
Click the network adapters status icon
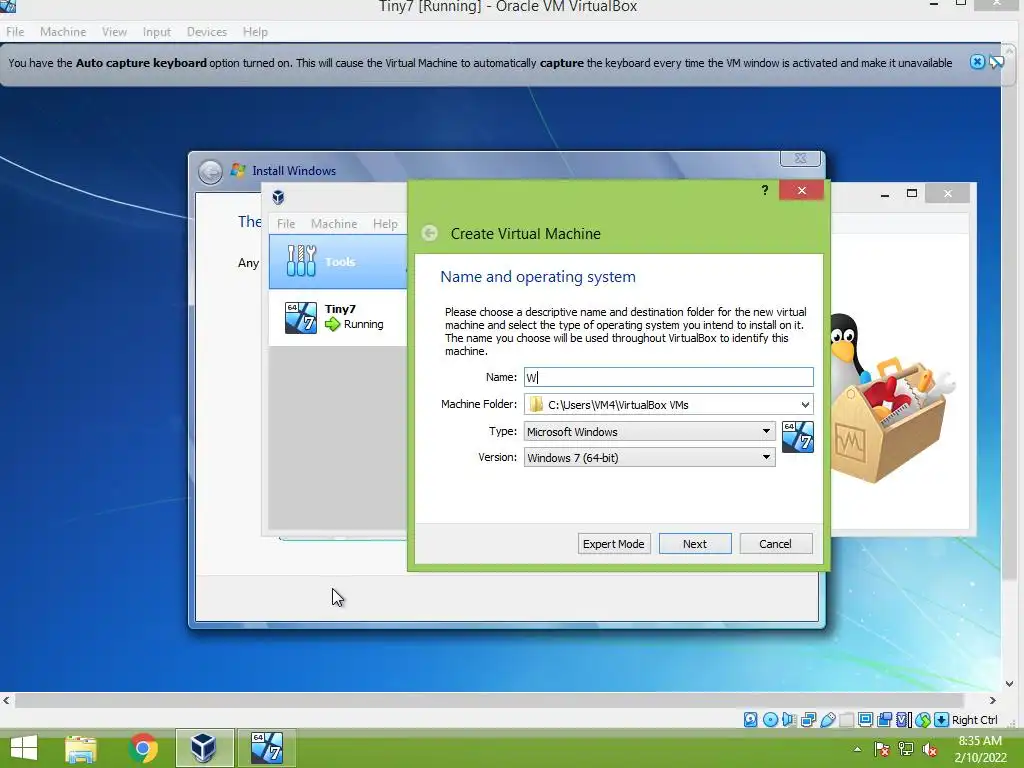pyautogui.click(x=808, y=720)
